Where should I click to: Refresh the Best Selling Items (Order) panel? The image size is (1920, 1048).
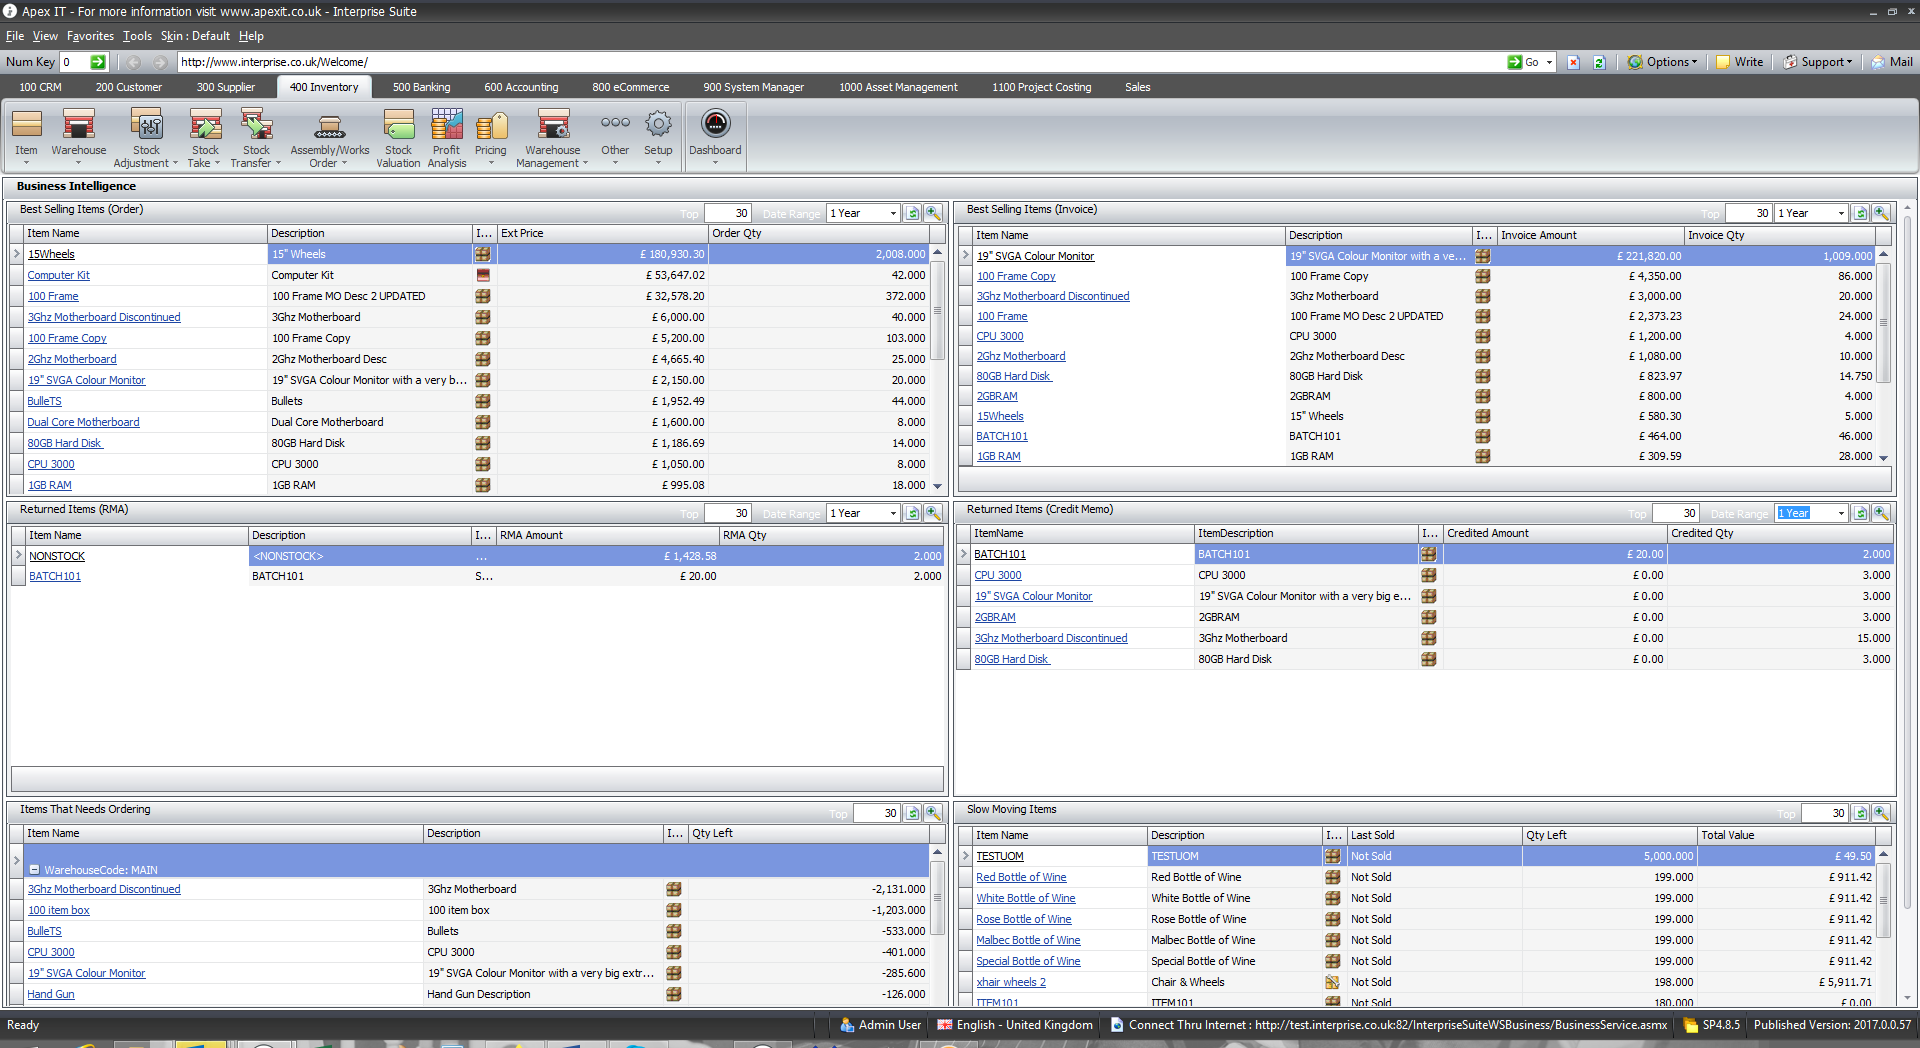tap(912, 213)
